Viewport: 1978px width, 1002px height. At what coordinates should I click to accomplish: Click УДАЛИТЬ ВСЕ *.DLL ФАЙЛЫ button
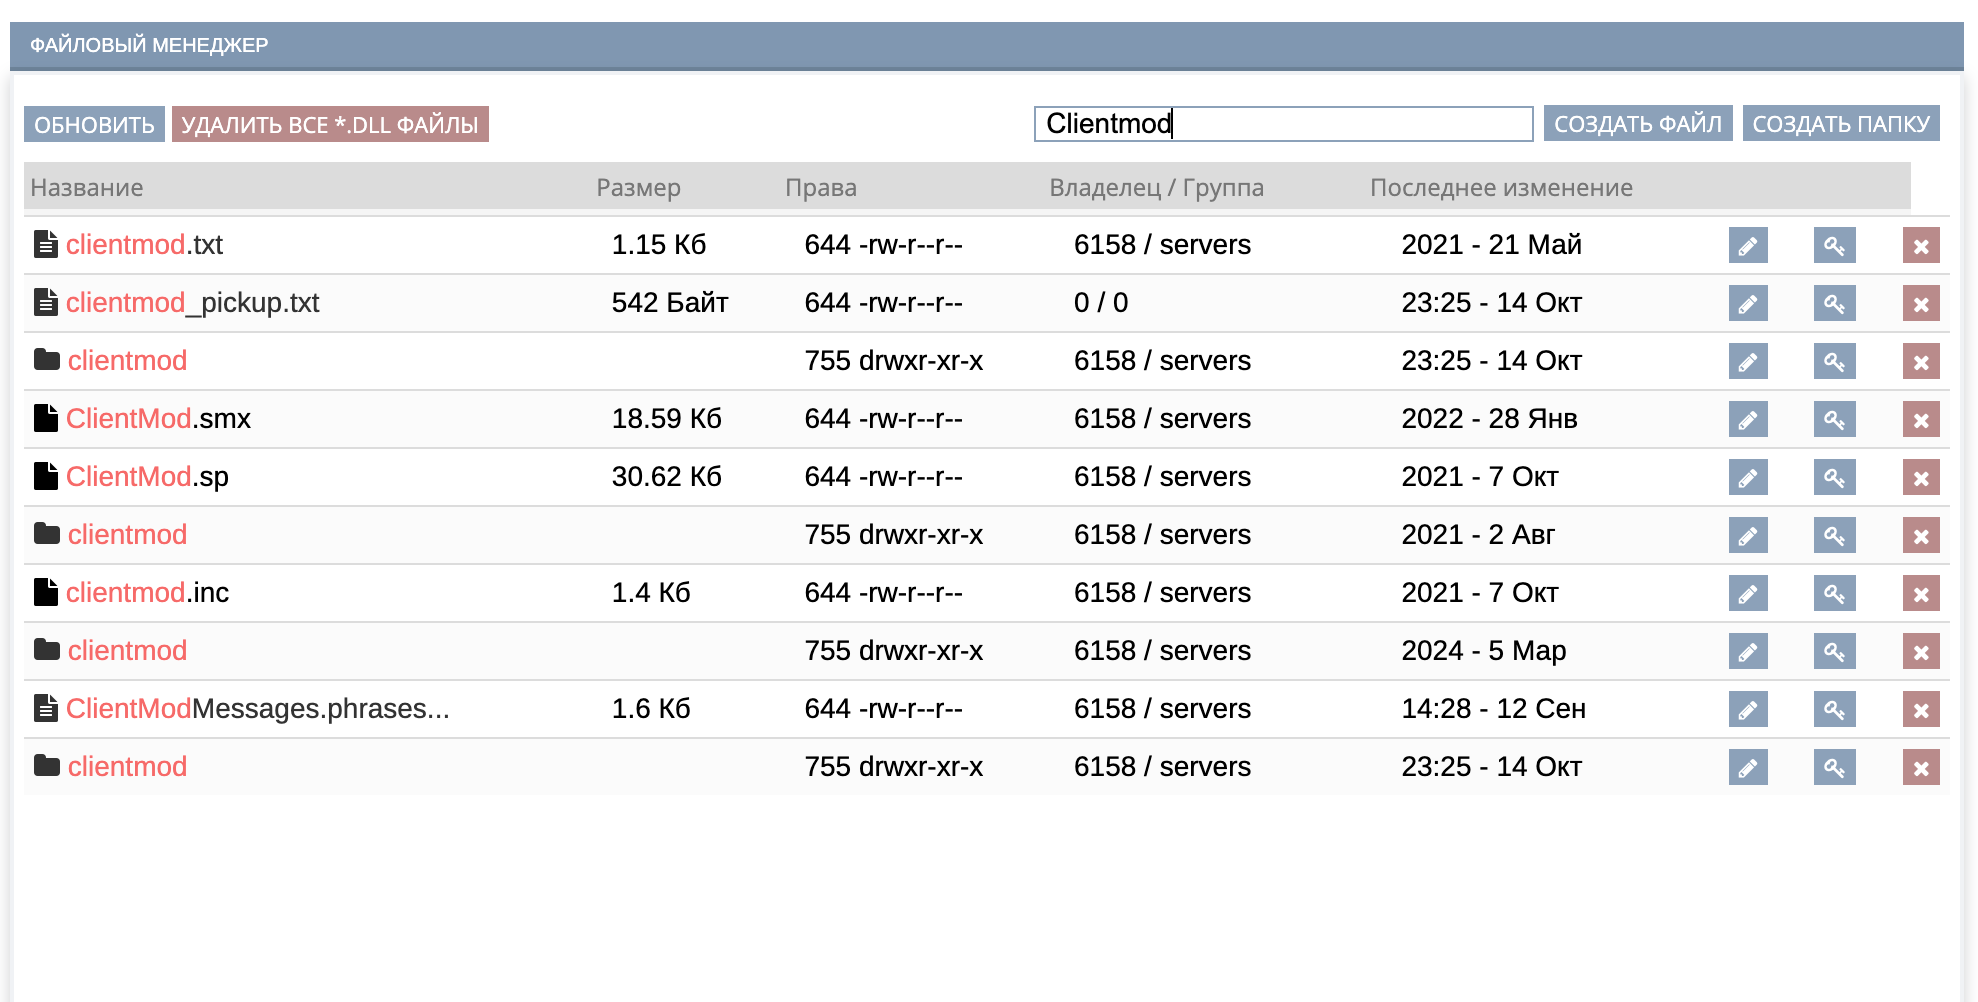point(330,125)
